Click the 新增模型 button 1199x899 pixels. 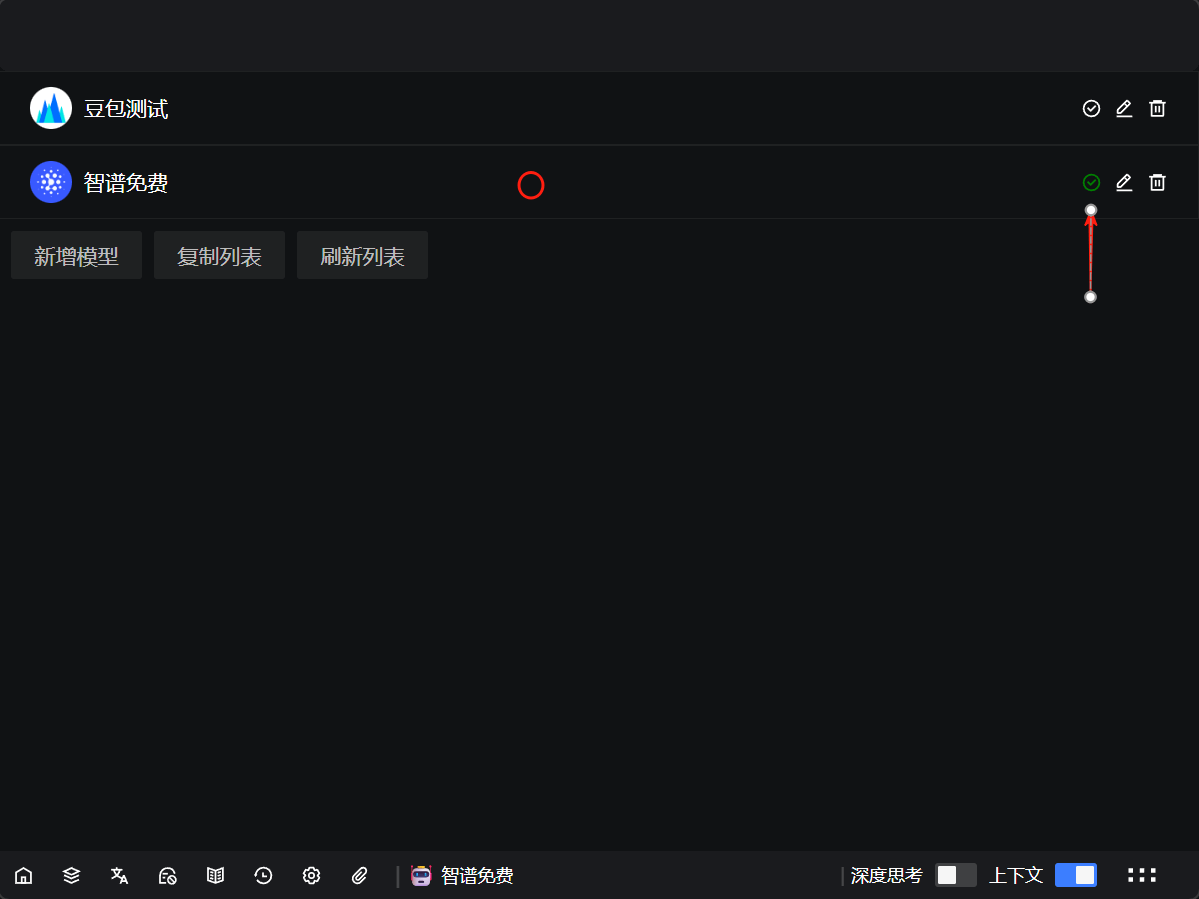coord(76,256)
